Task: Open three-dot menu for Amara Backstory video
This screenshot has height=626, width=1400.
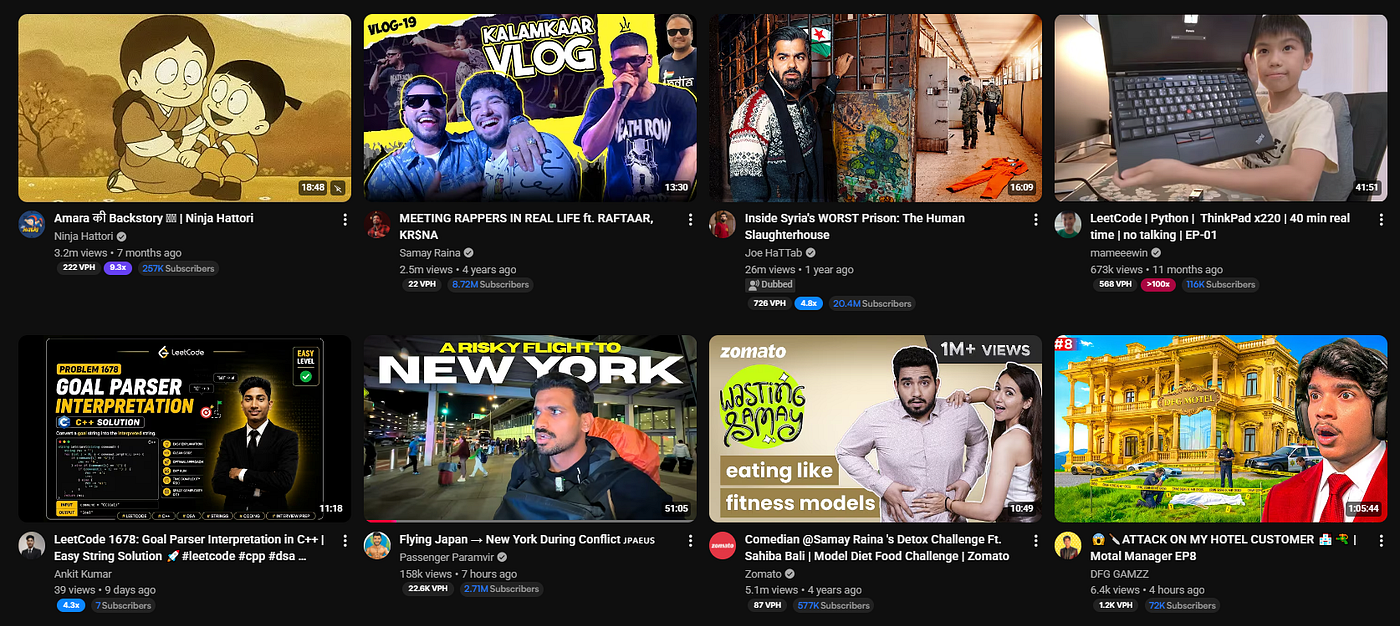Action: (x=345, y=219)
